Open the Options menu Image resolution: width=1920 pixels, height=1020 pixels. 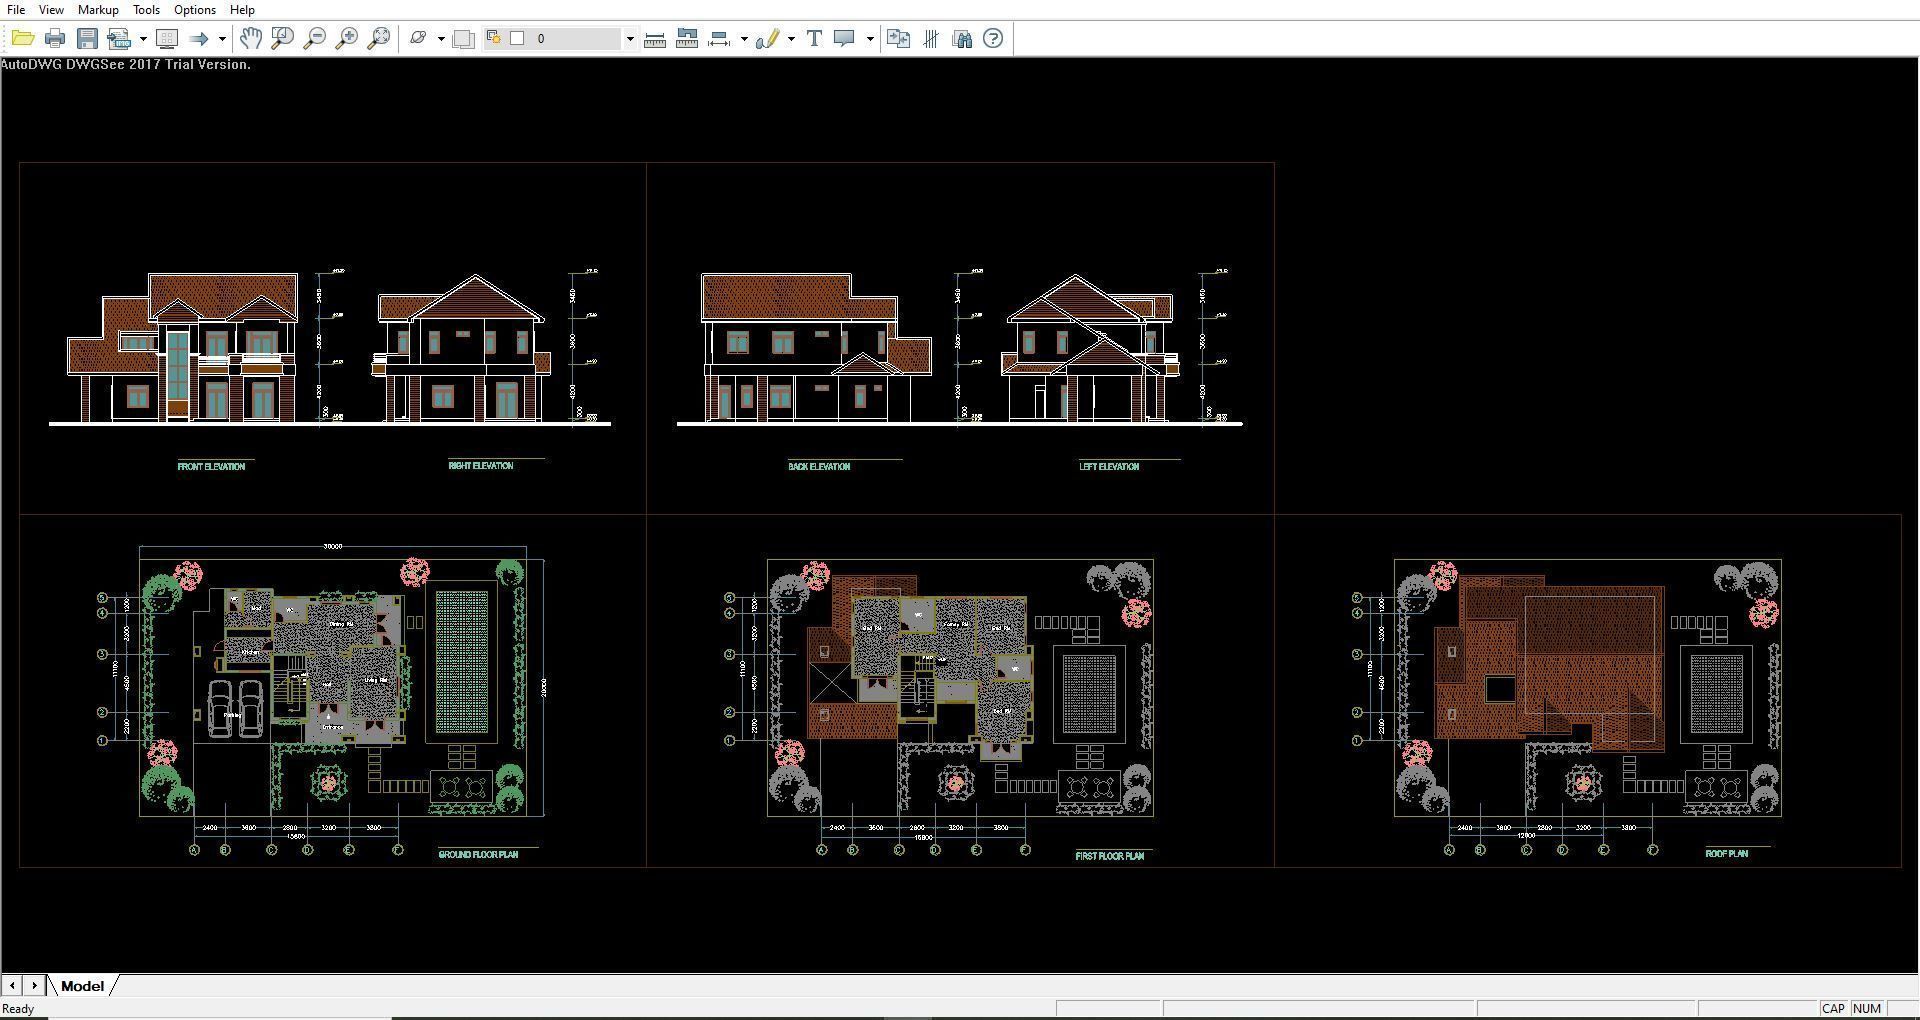pyautogui.click(x=194, y=9)
